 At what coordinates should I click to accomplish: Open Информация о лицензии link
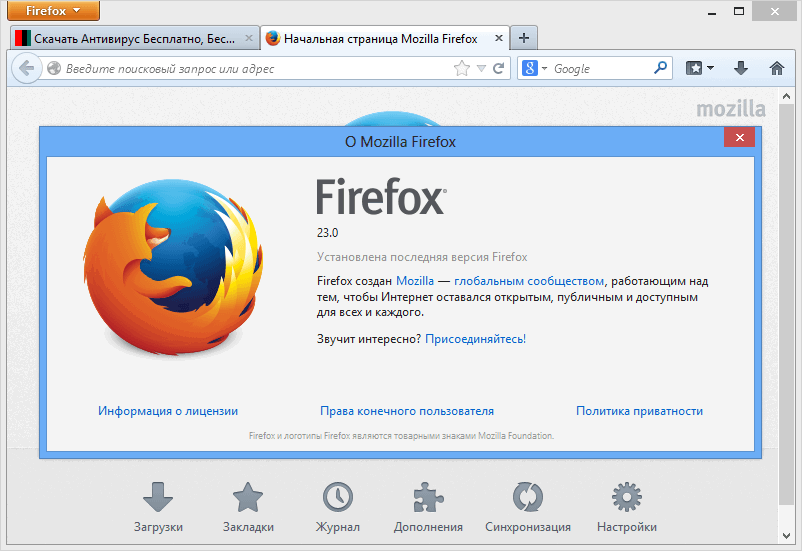click(168, 411)
